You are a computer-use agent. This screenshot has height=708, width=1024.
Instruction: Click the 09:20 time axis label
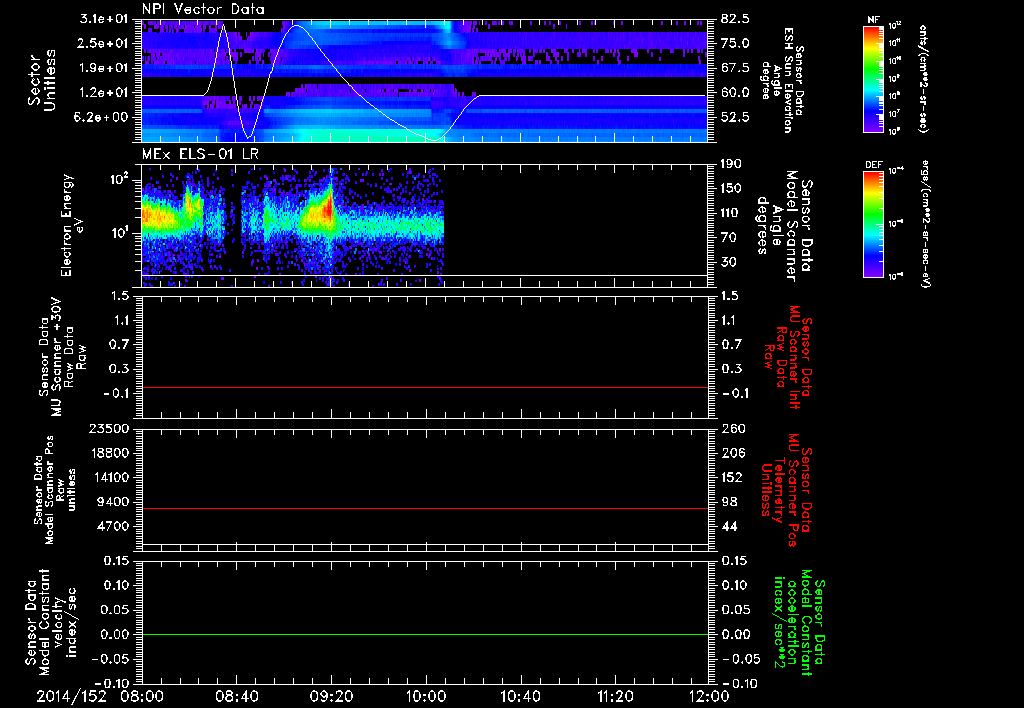(331, 696)
